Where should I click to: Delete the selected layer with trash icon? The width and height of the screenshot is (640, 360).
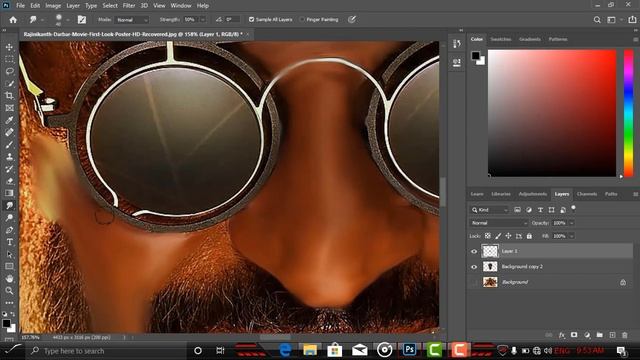[624, 335]
